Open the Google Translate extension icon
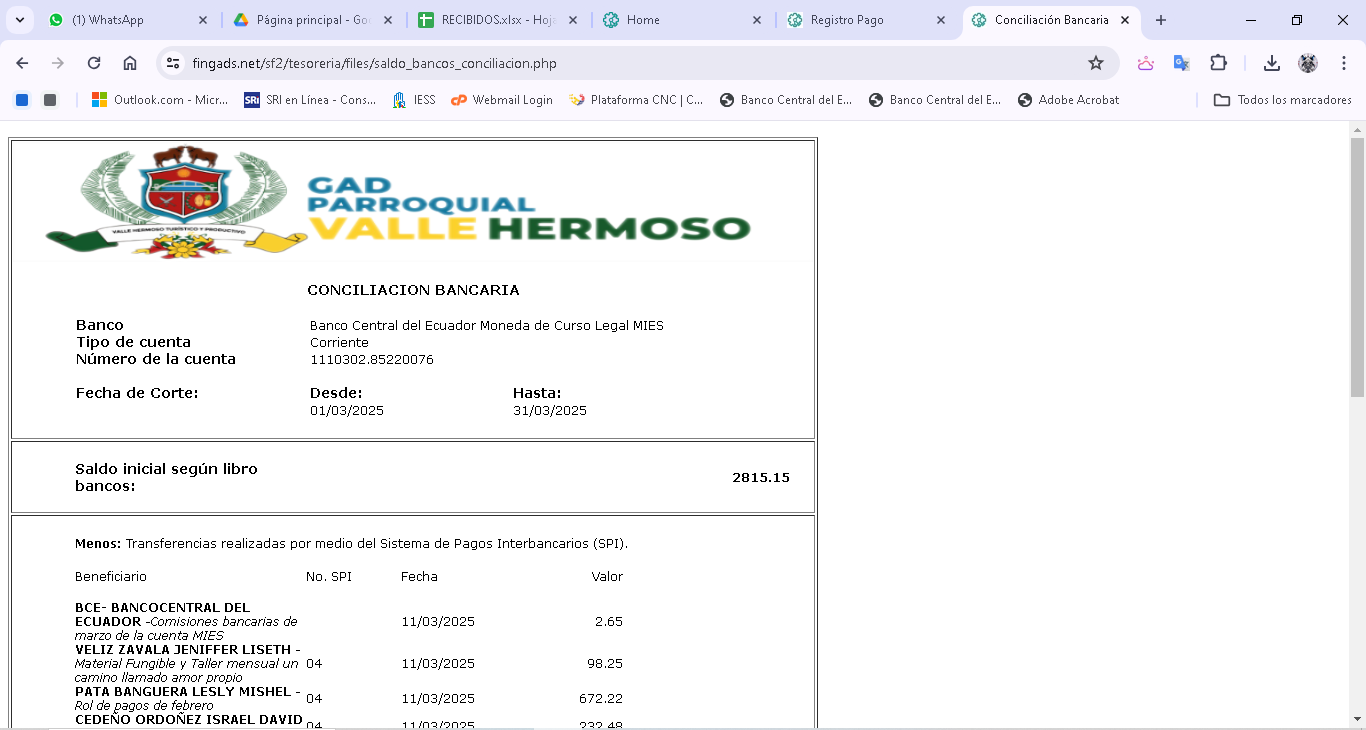Image resolution: width=1366 pixels, height=730 pixels. pos(1181,63)
